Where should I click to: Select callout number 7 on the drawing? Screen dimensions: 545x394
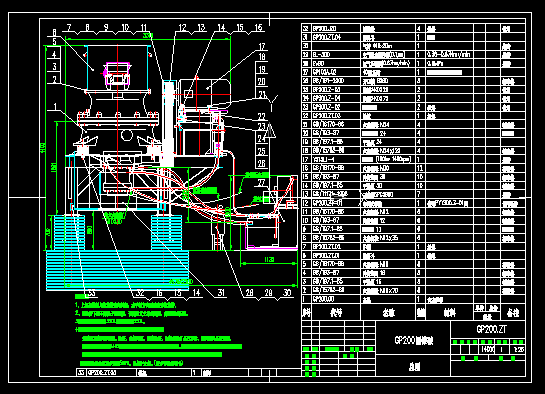tap(69, 27)
